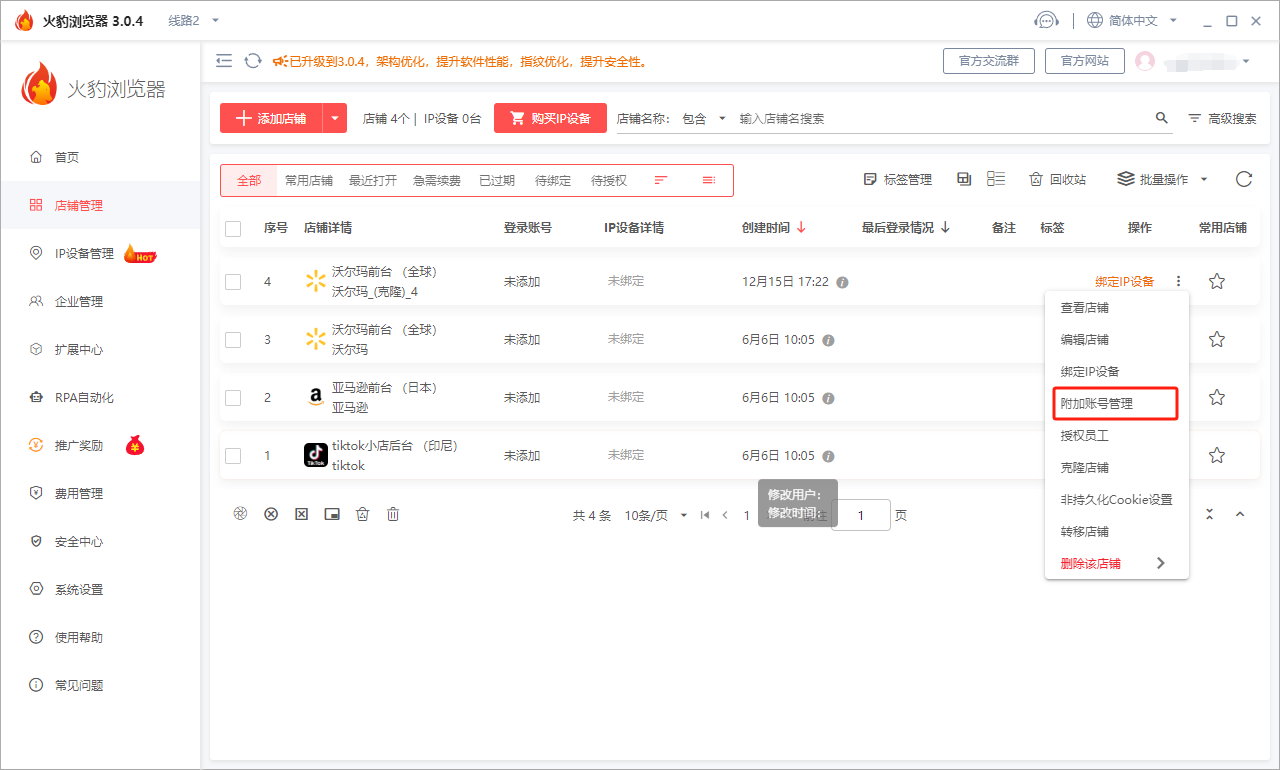Open the 包含 store name filter dropdown
Viewport: 1280px width, 770px height.
700,117
